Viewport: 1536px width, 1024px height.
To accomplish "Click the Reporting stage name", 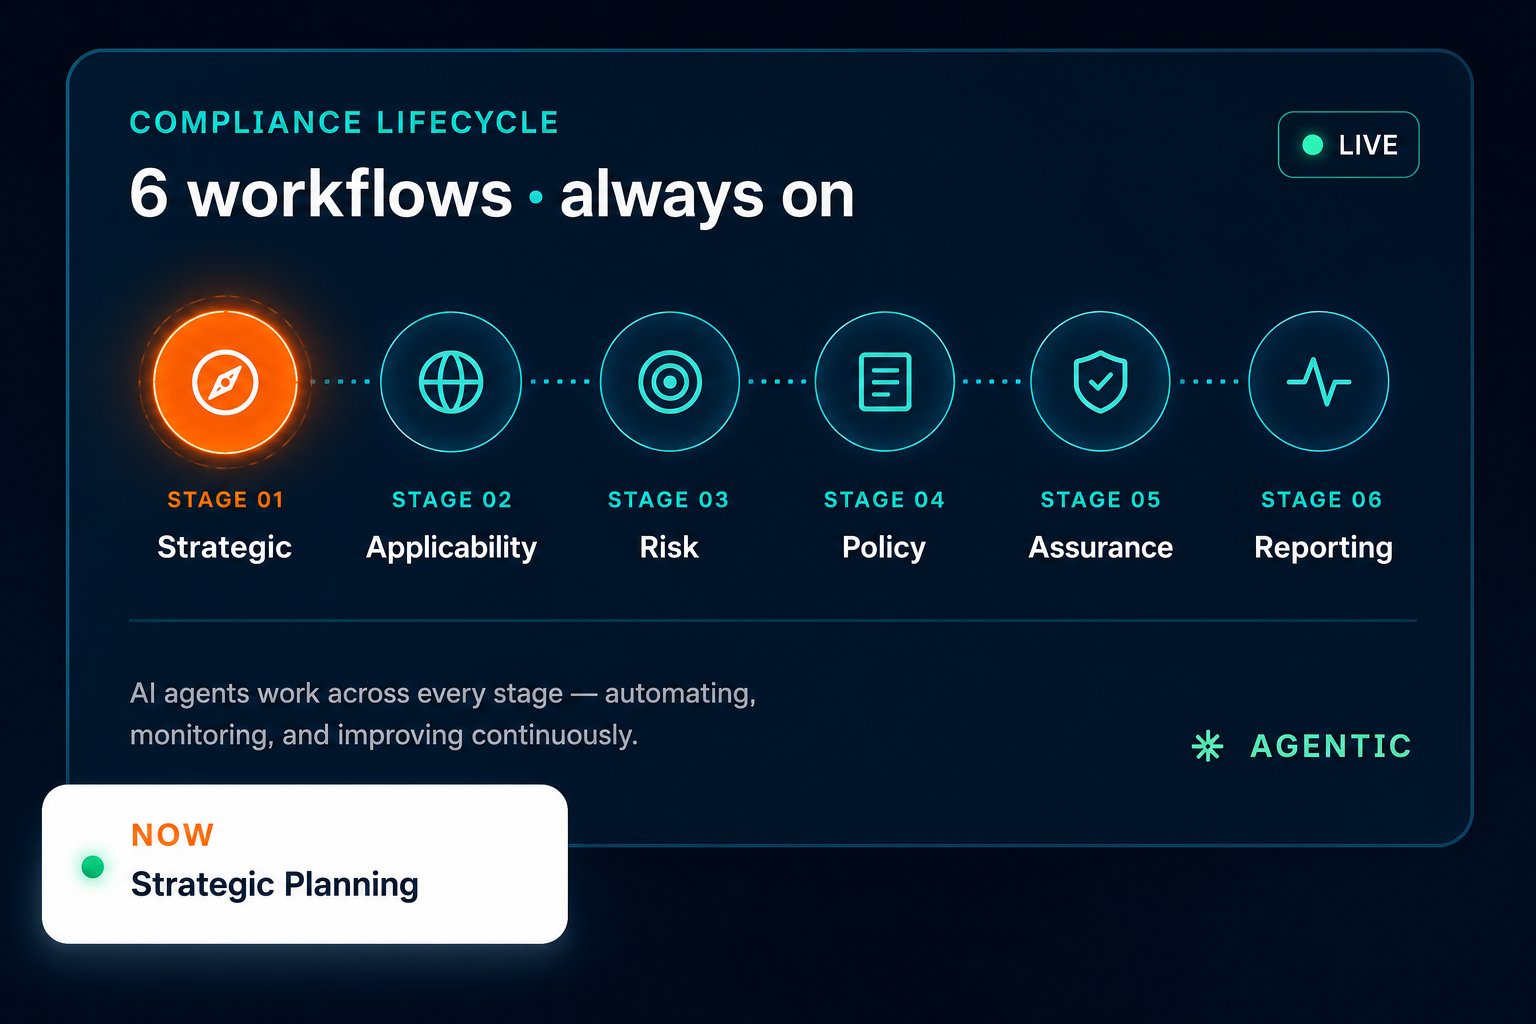I will [x=1324, y=548].
